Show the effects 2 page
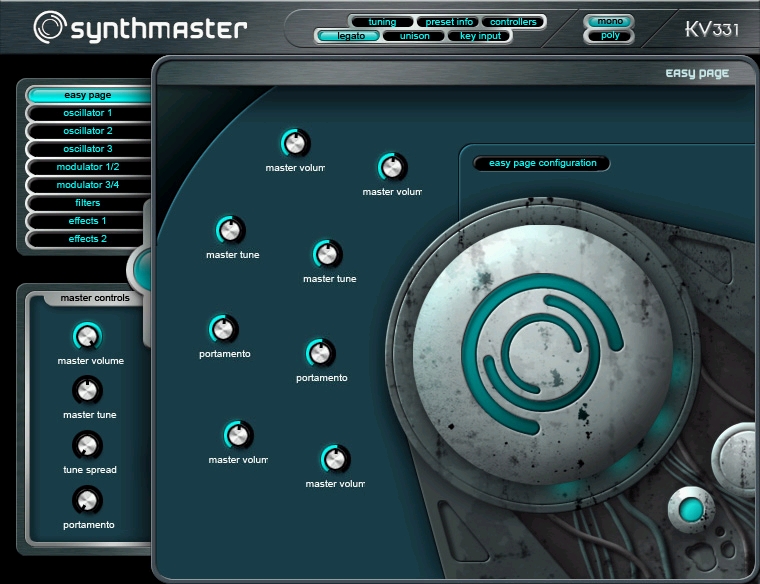The height and width of the screenshot is (584, 760). tap(87, 238)
